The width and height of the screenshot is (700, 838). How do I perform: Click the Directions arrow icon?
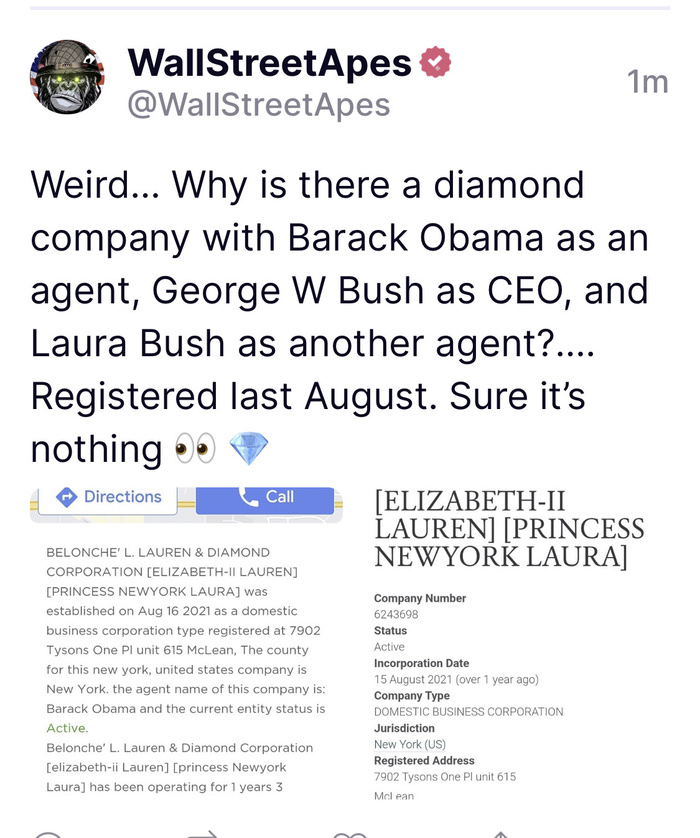[x=67, y=497]
